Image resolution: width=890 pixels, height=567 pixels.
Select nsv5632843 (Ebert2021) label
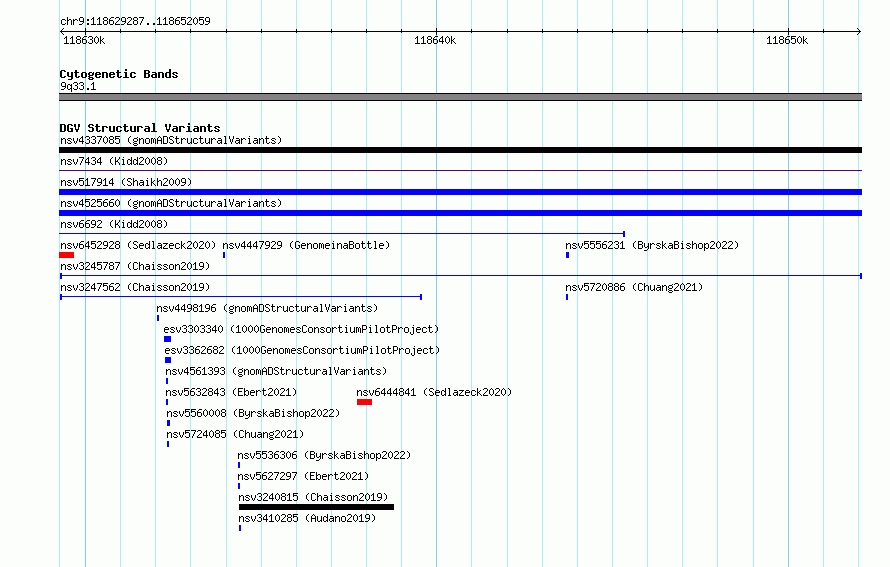231,392
